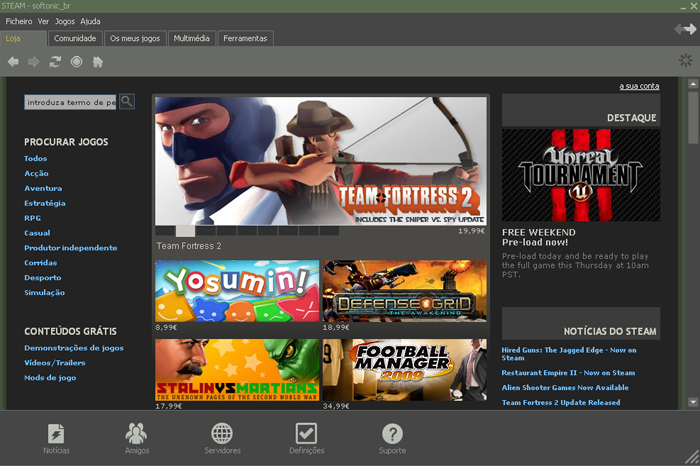Open Definições settings

[307, 439]
